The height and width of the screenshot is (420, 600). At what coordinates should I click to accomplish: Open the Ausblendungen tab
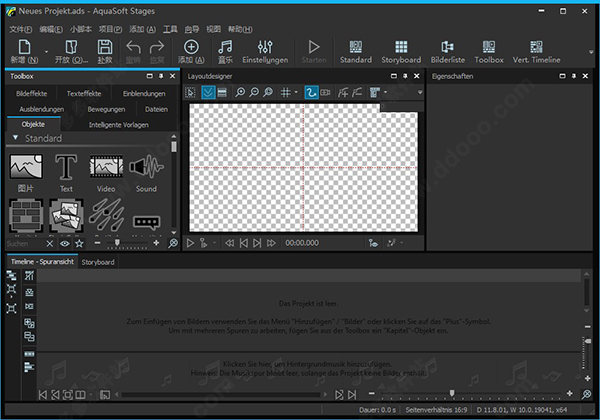pyautogui.click(x=41, y=109)
